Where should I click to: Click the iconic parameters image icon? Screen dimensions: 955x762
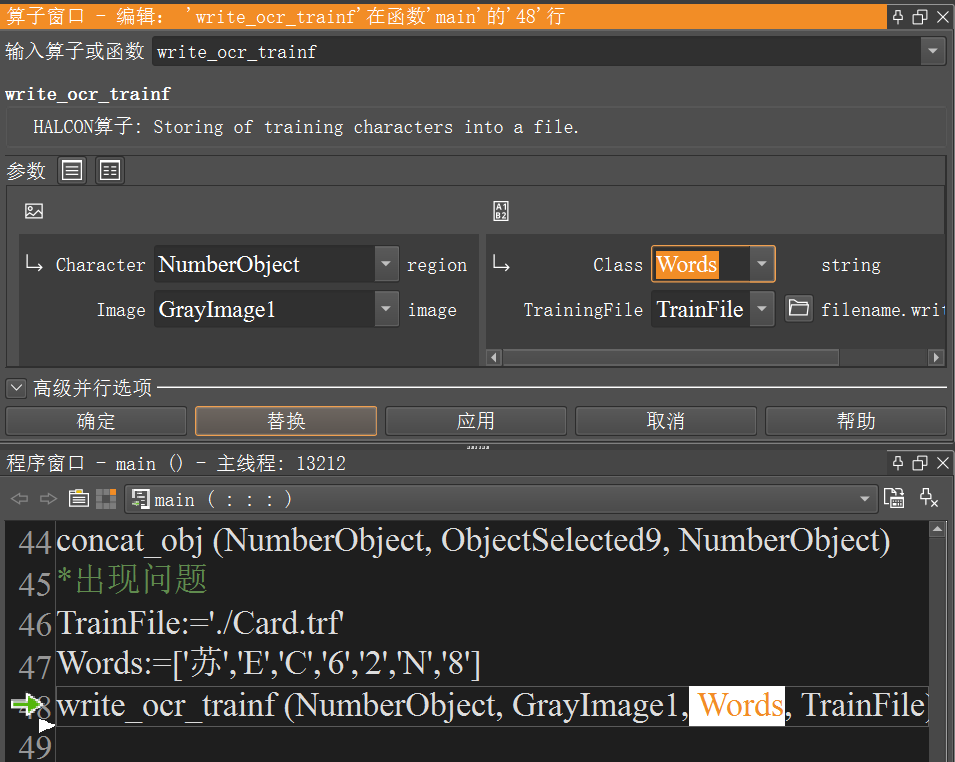pos(34,211)
